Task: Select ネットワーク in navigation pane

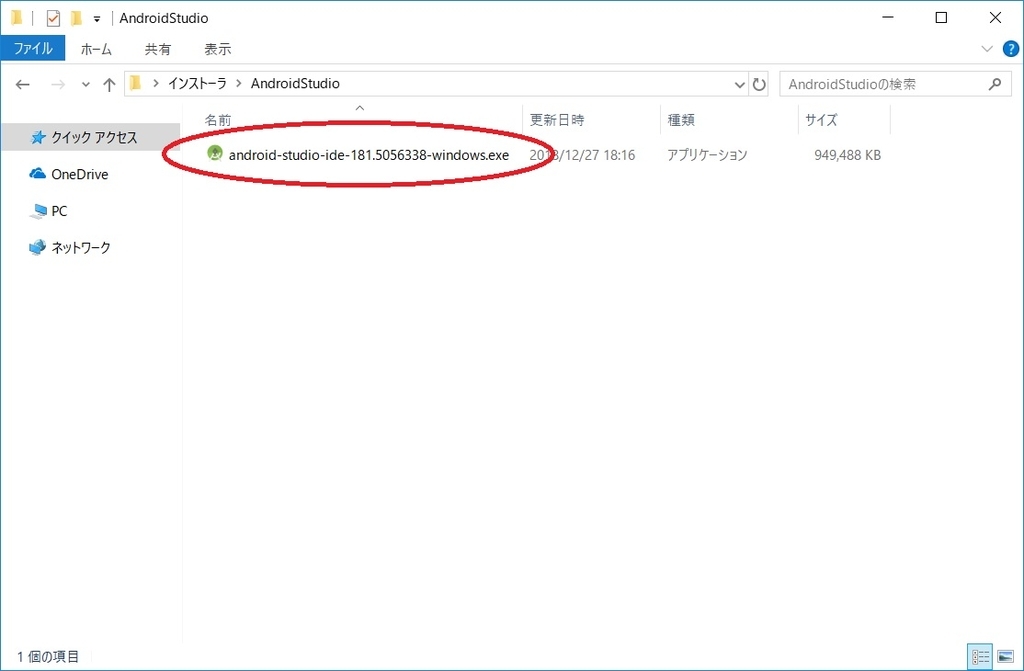Action: tap(71, 248)
